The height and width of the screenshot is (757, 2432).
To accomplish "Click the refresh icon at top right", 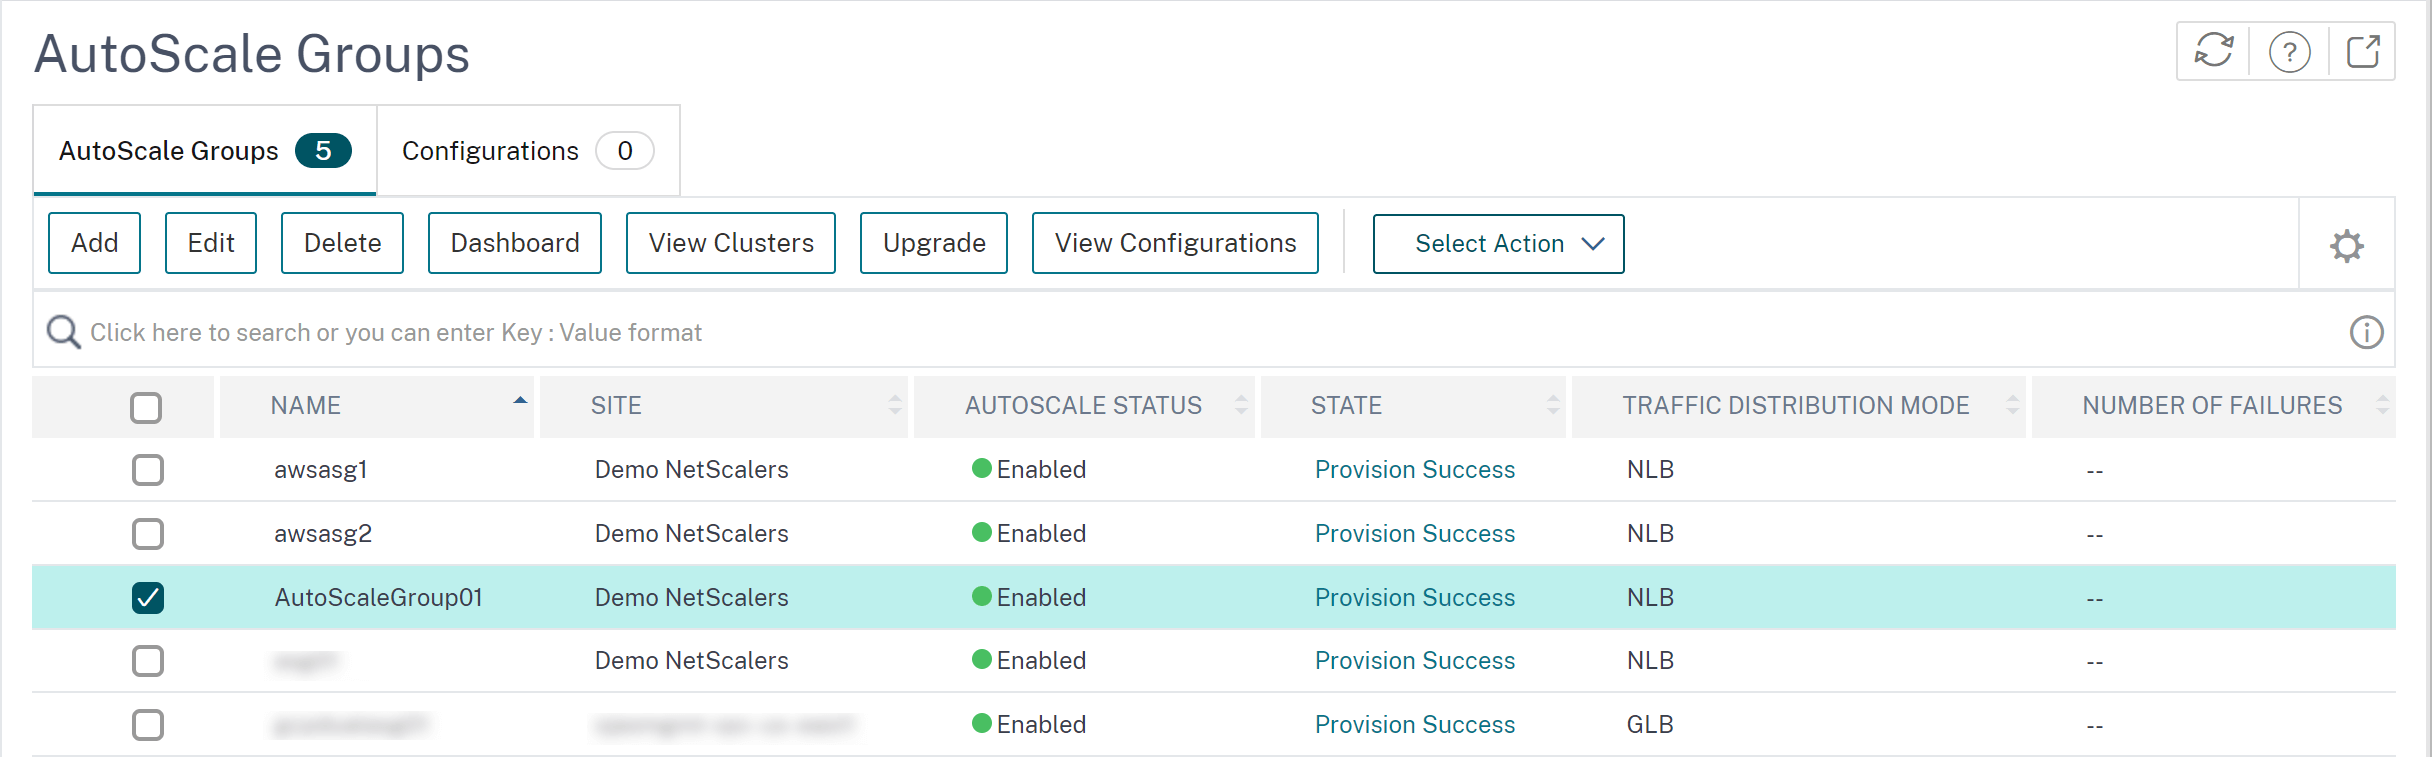I will (2213, 51).
